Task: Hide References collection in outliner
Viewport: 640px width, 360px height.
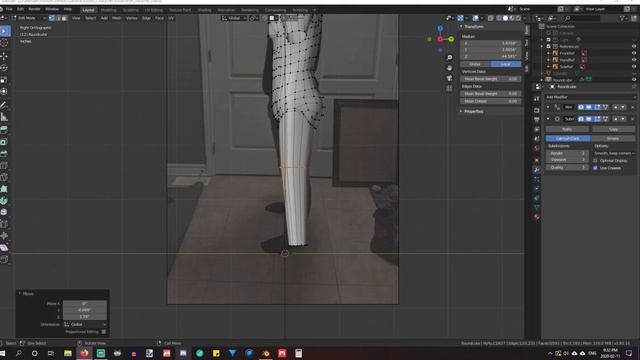Action: click(x=634, y=47)
